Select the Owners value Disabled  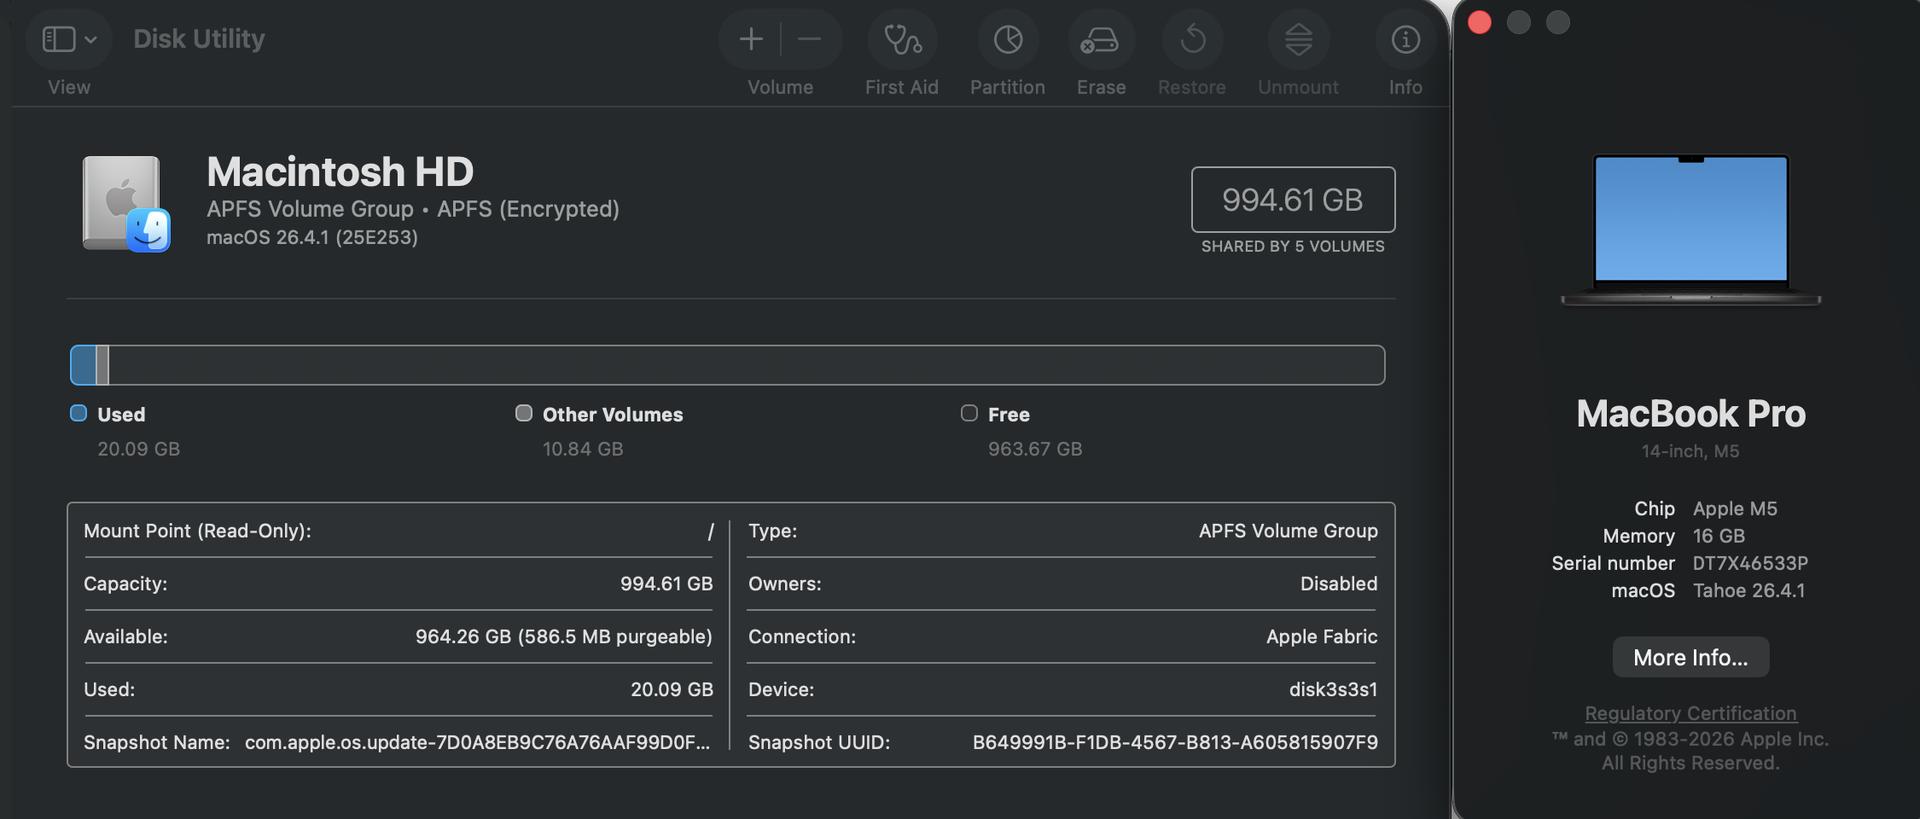1338,584
